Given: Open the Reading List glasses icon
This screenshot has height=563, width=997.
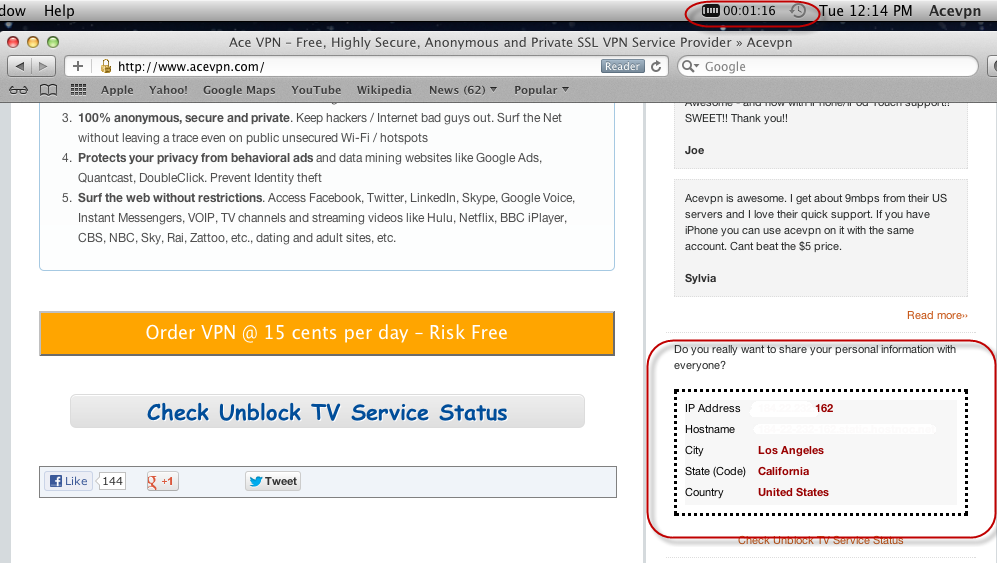Looking at the screenshot, I should pos(18,90).
